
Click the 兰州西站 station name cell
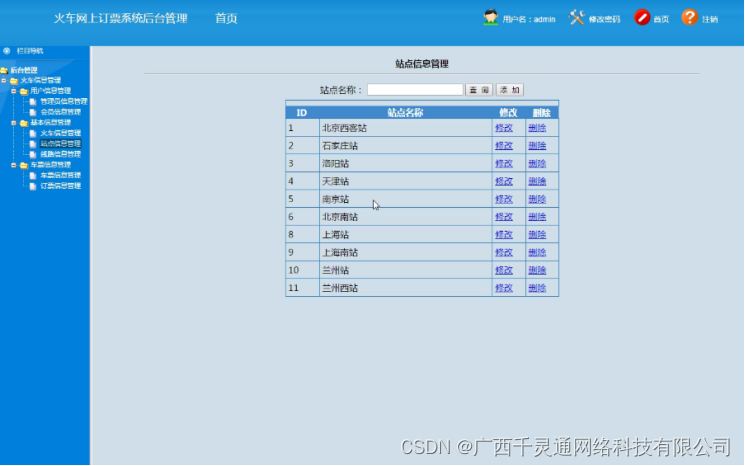pos(405,288)
